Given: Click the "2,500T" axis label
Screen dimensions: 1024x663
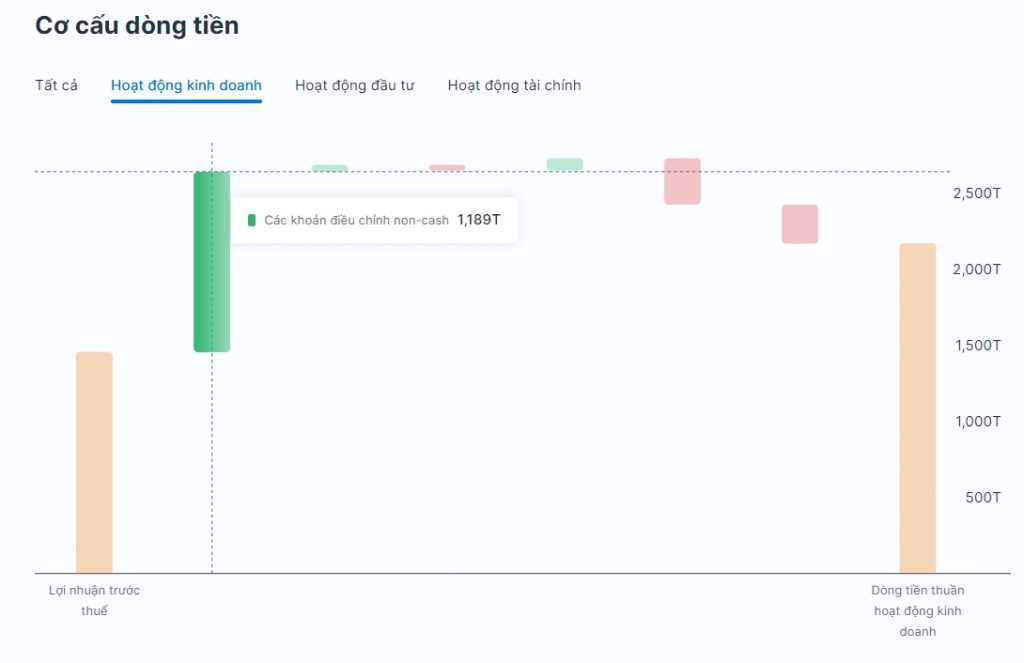Looking at the screenshot, I should [975, 192].
